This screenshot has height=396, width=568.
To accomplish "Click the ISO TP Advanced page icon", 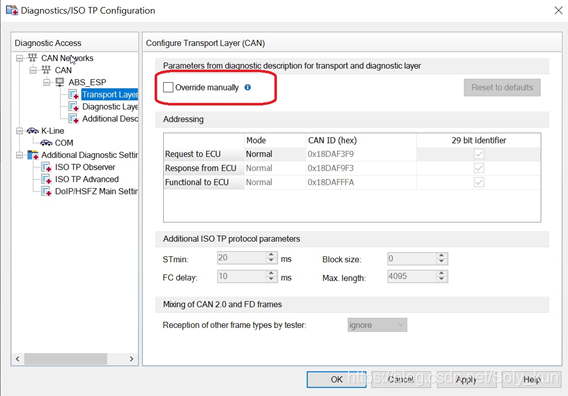I will [46, 179].
